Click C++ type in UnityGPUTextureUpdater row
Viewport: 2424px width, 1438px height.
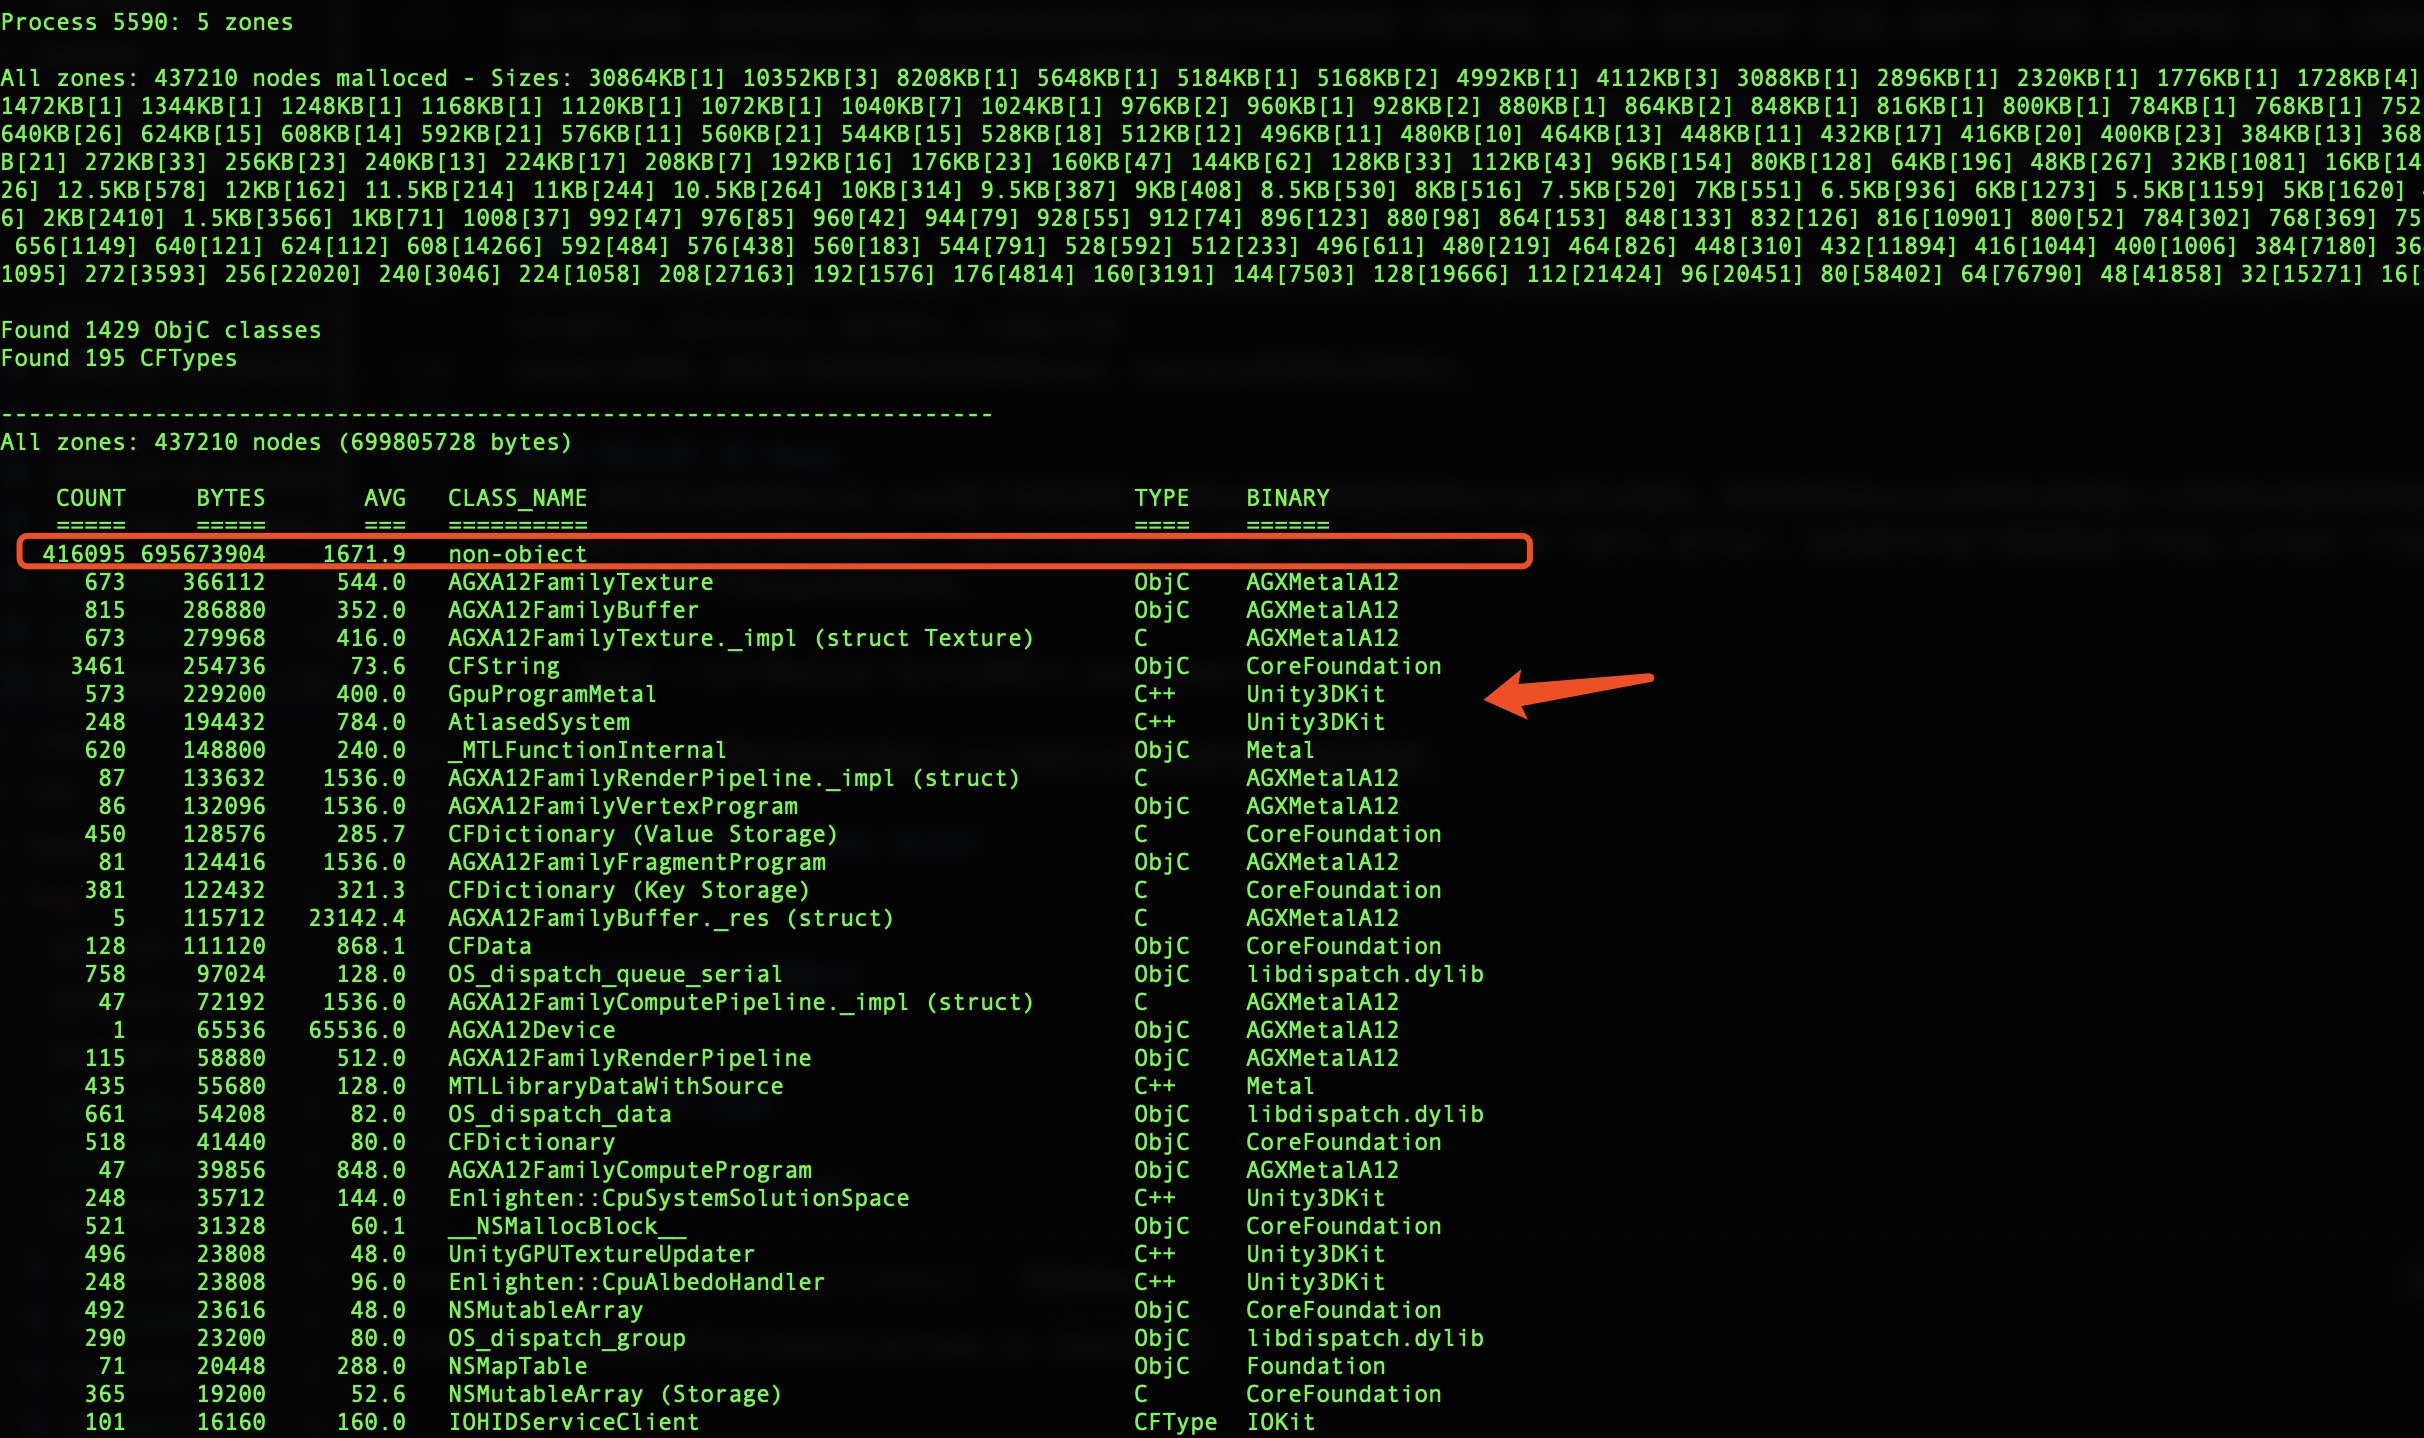(1155, 1254)
